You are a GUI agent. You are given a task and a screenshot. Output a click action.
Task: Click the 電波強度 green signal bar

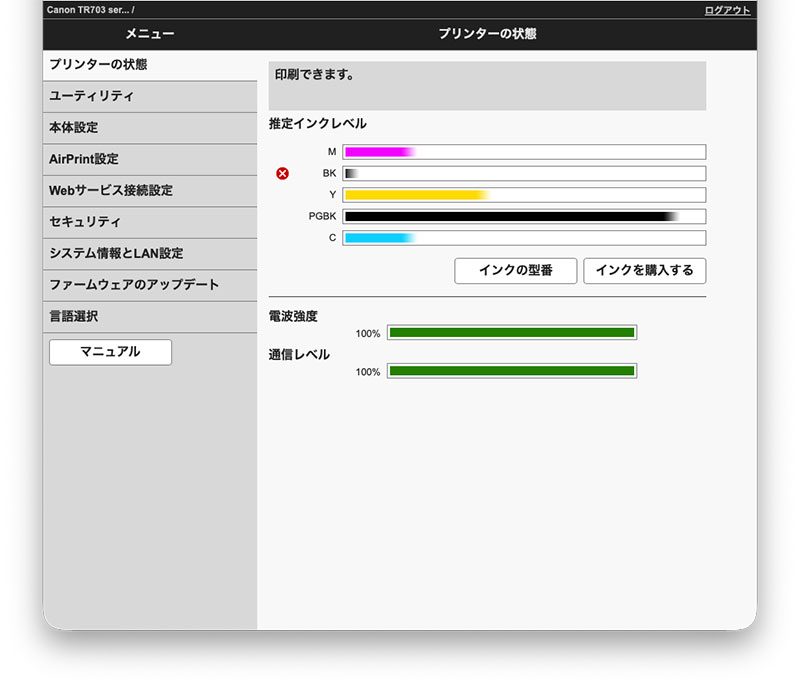point(512,333)
